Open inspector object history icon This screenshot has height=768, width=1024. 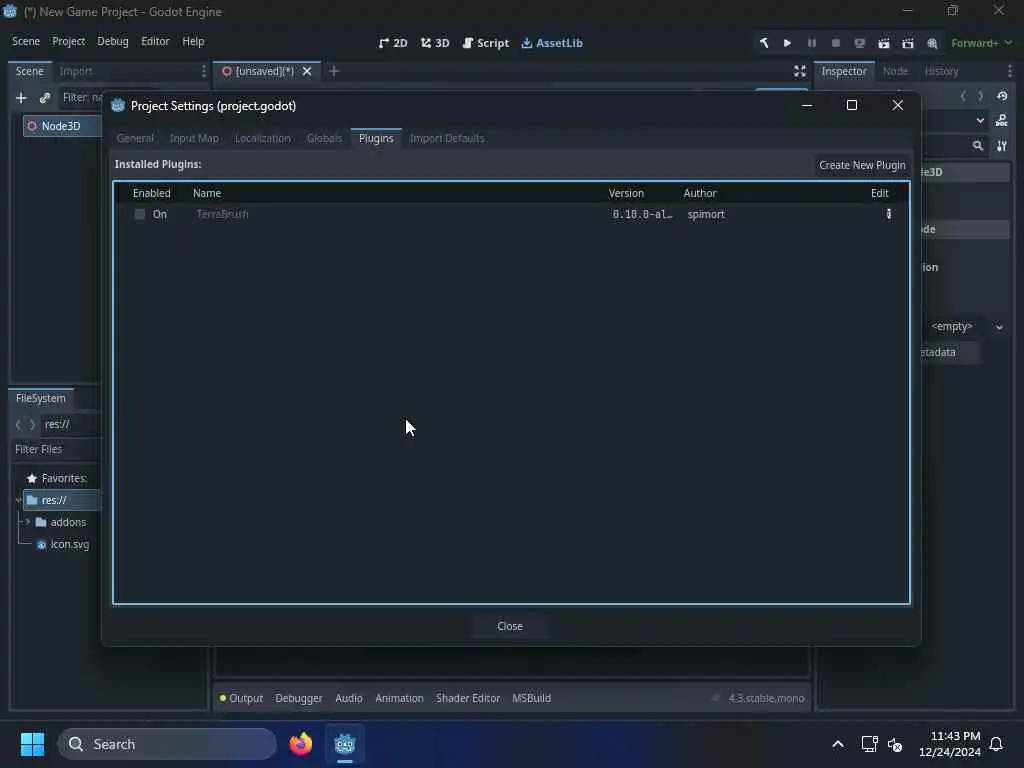1002,97
